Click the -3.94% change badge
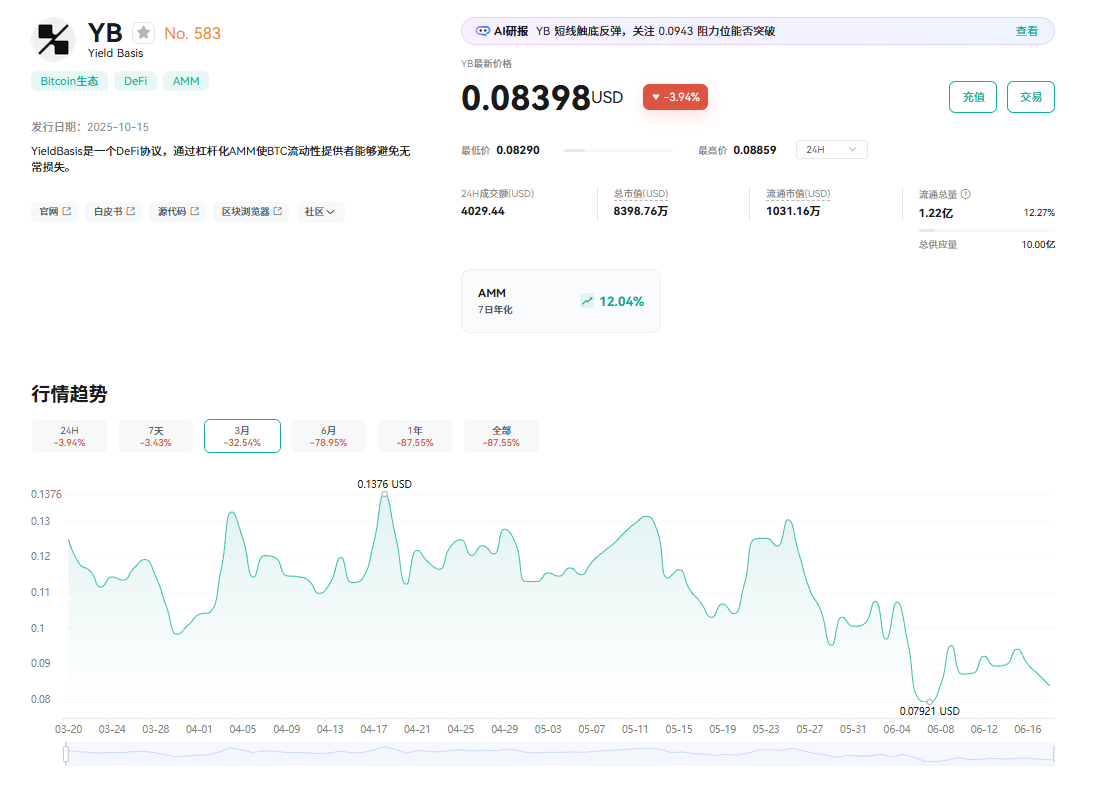The width and height of the screenshot is (1119, 805). [675, 97]
